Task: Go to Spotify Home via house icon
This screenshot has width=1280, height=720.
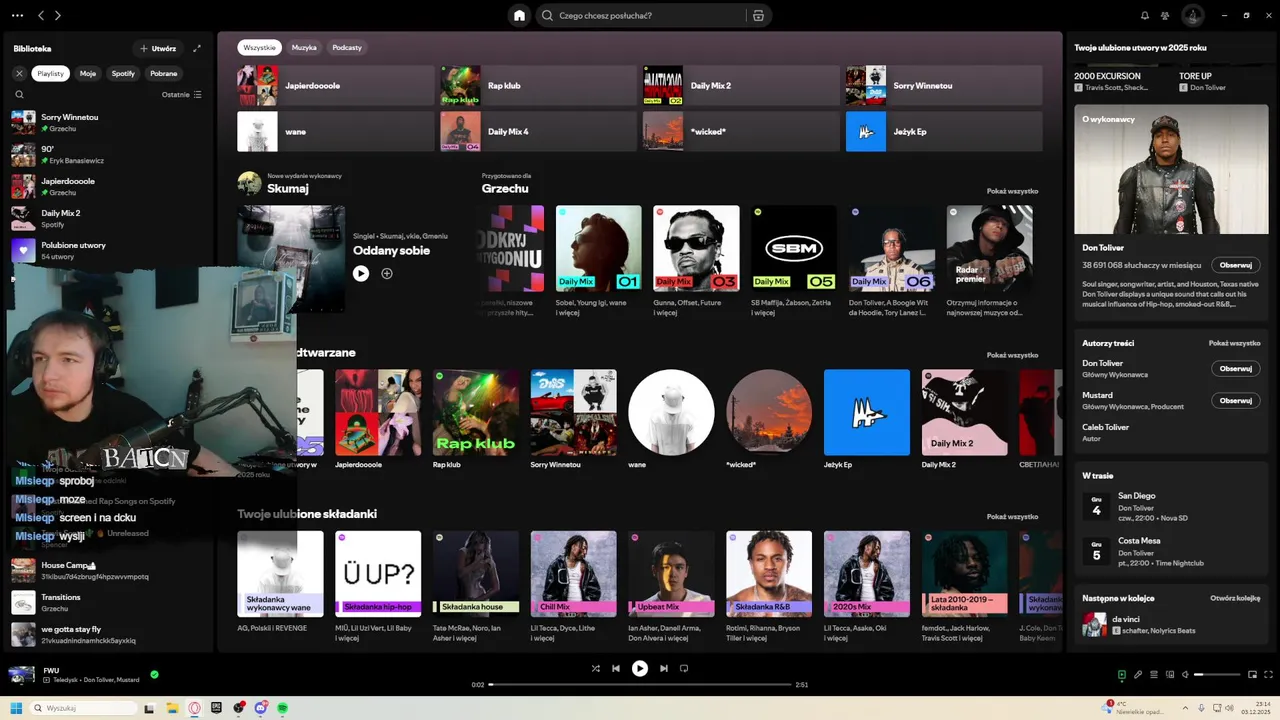Action: (519, 15)
